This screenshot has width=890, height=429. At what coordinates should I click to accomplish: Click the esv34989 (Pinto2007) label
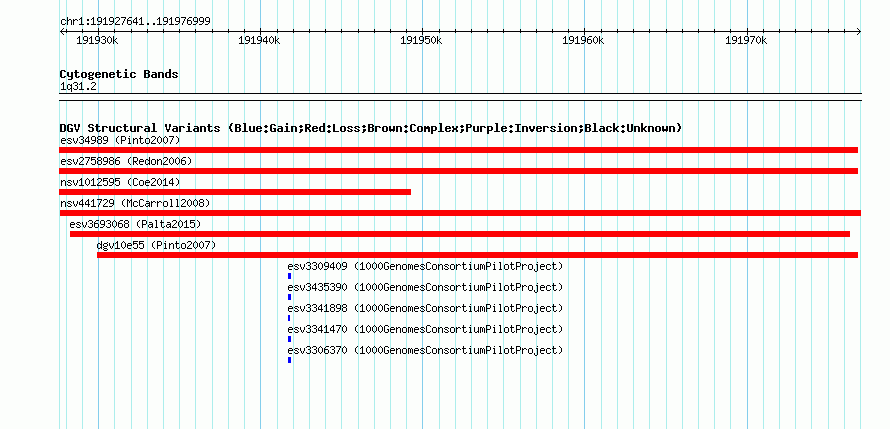tap(120, 140)
